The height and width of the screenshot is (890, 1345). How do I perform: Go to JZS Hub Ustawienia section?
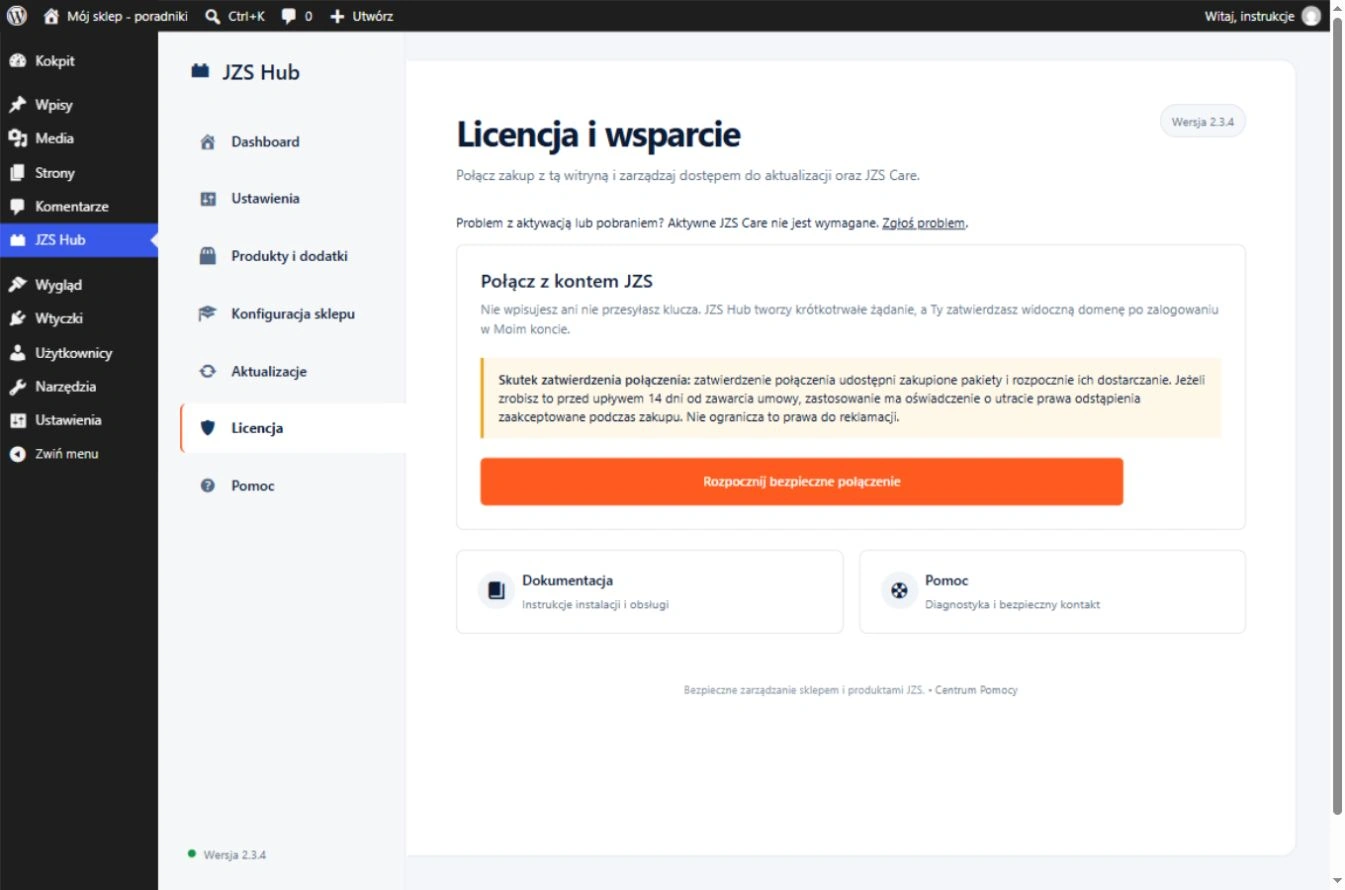(x=293, y=199)
